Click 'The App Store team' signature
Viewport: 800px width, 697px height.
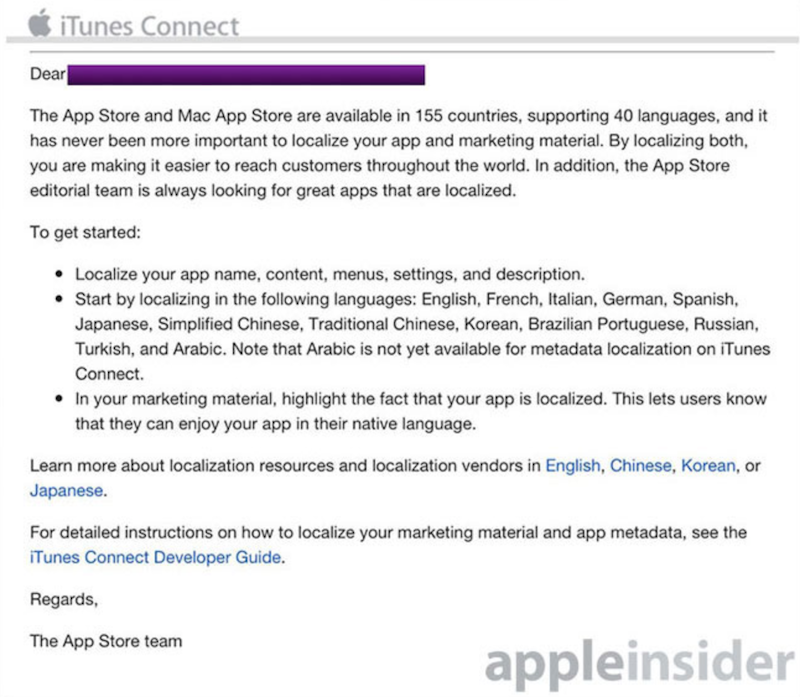pos(106,641)
